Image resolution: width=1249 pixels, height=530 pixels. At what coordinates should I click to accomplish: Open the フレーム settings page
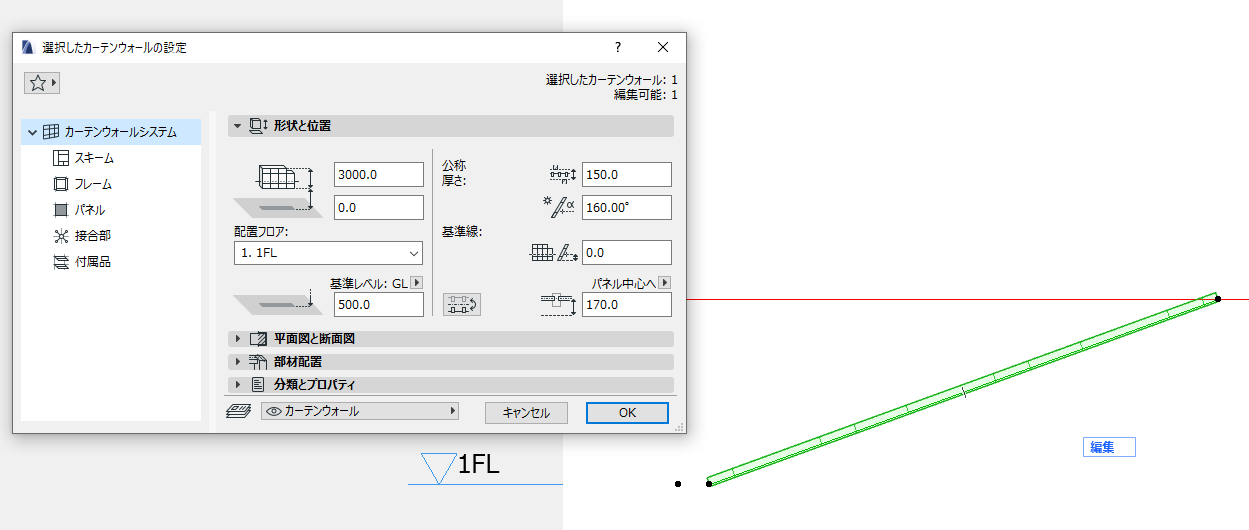point(93,184)
